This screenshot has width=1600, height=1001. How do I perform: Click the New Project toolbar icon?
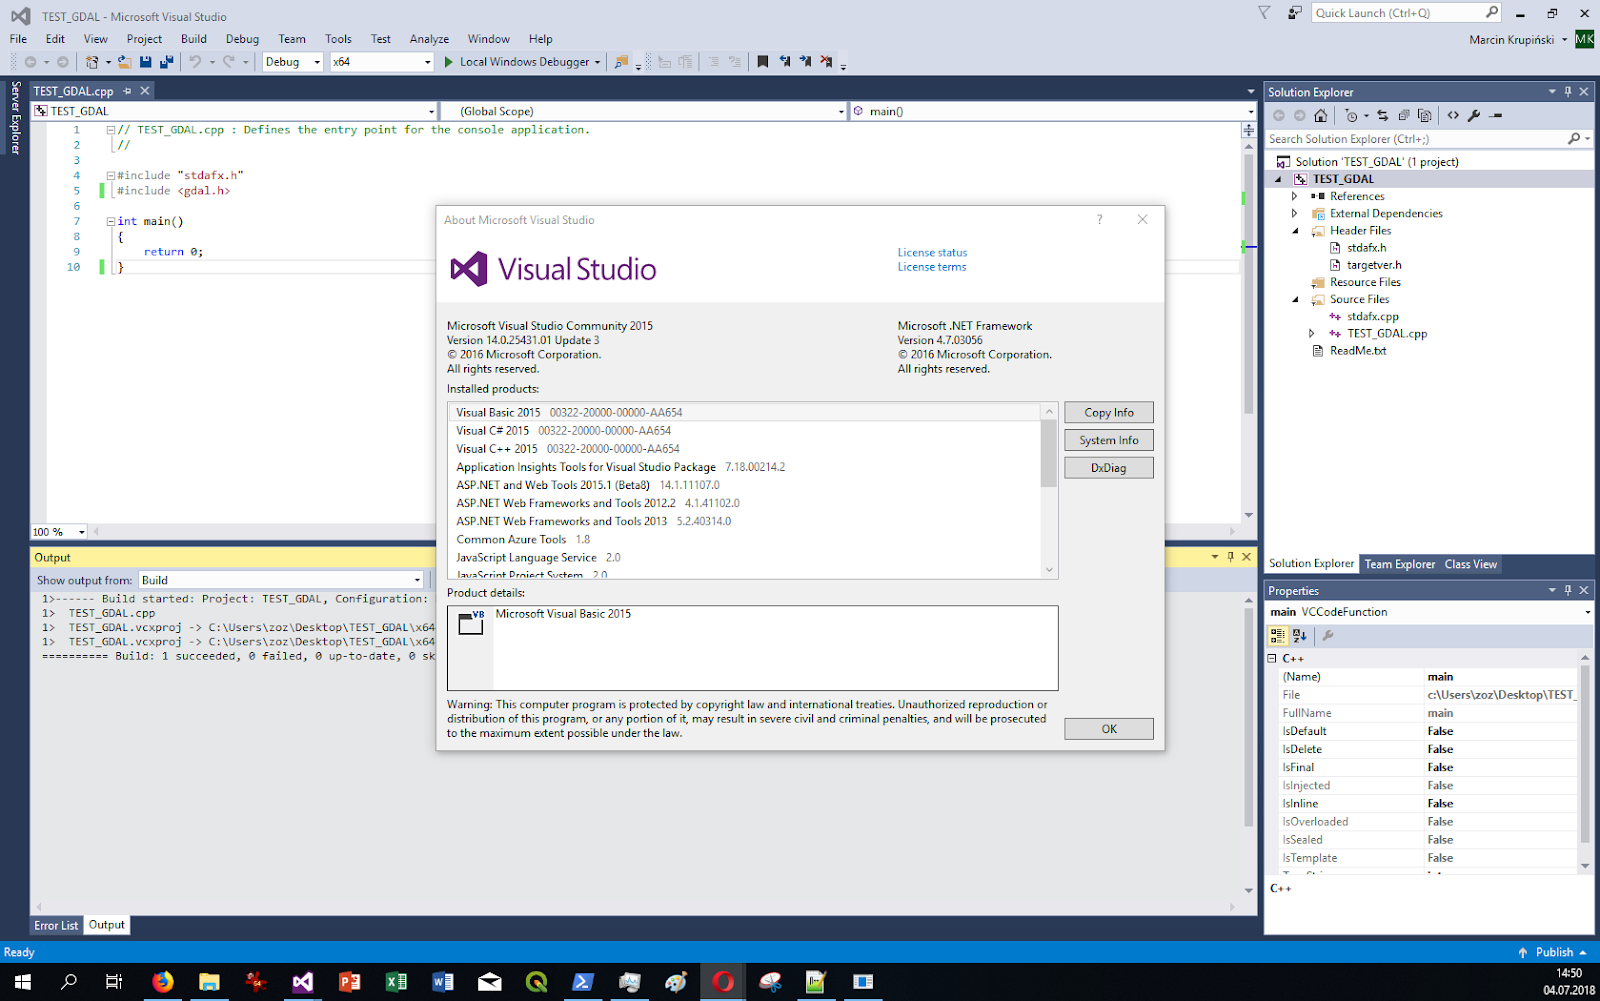[x=91, y=61]
